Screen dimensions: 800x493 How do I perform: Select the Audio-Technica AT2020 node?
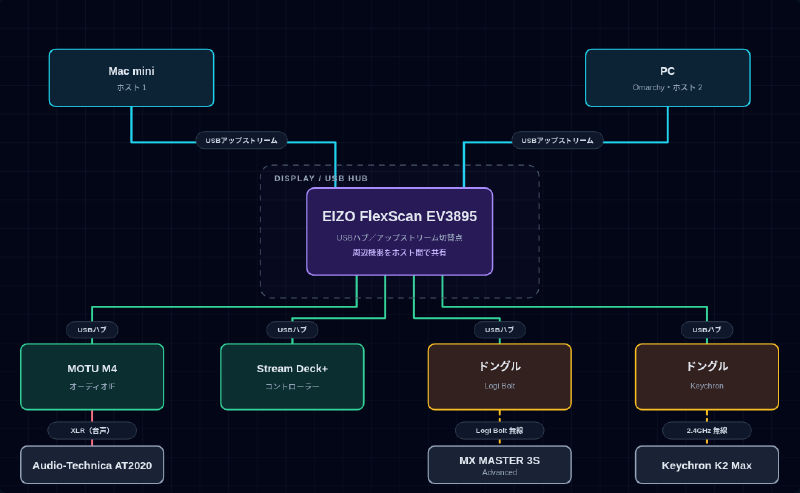(92, 465)
